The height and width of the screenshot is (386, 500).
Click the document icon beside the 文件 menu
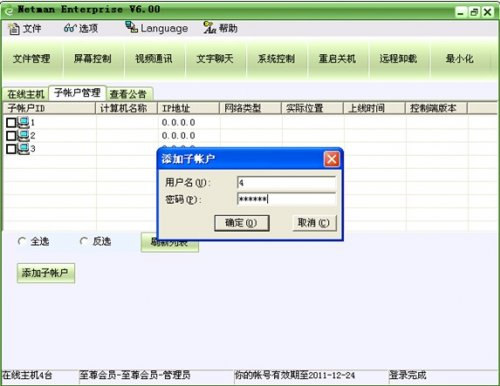[14, 29]
